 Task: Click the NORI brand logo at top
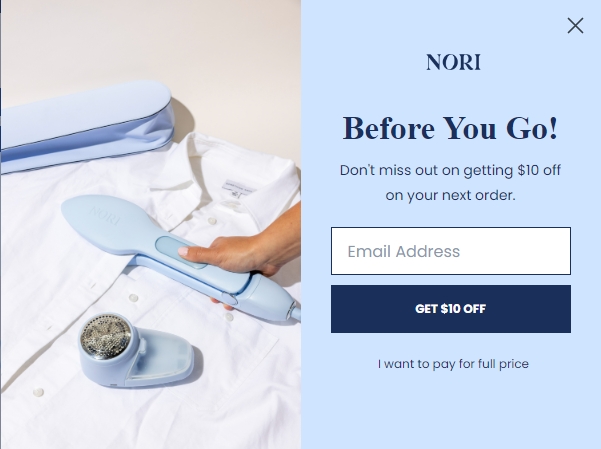tap(453, 62)
